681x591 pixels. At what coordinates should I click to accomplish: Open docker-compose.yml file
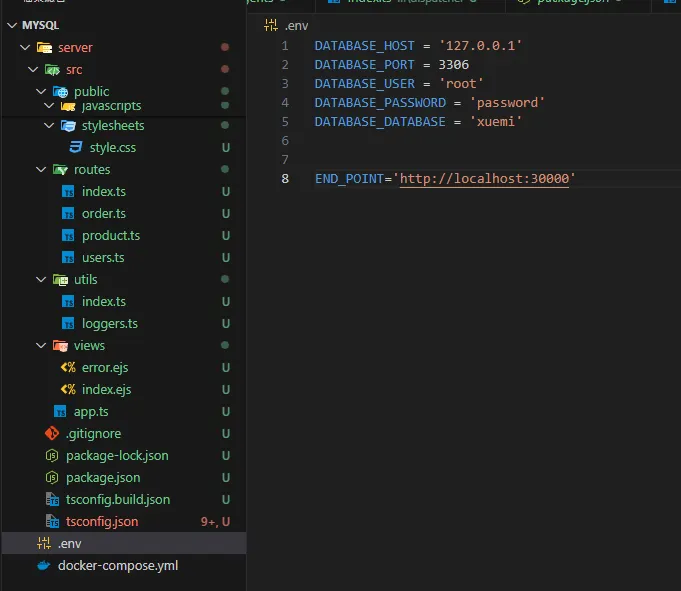point(118,566)
